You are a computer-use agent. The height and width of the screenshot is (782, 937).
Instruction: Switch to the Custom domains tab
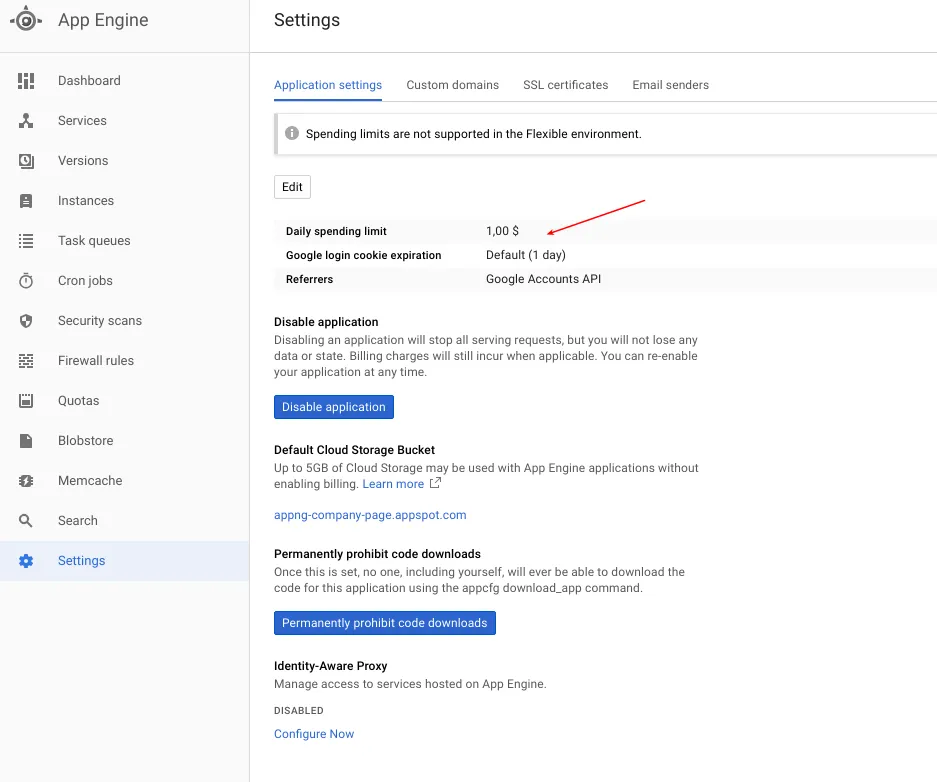(x=452, y=85)
